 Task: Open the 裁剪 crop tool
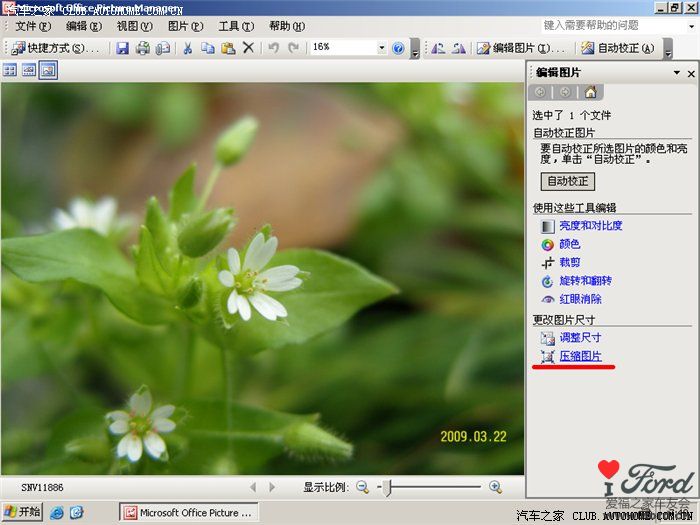pos(569,262)
